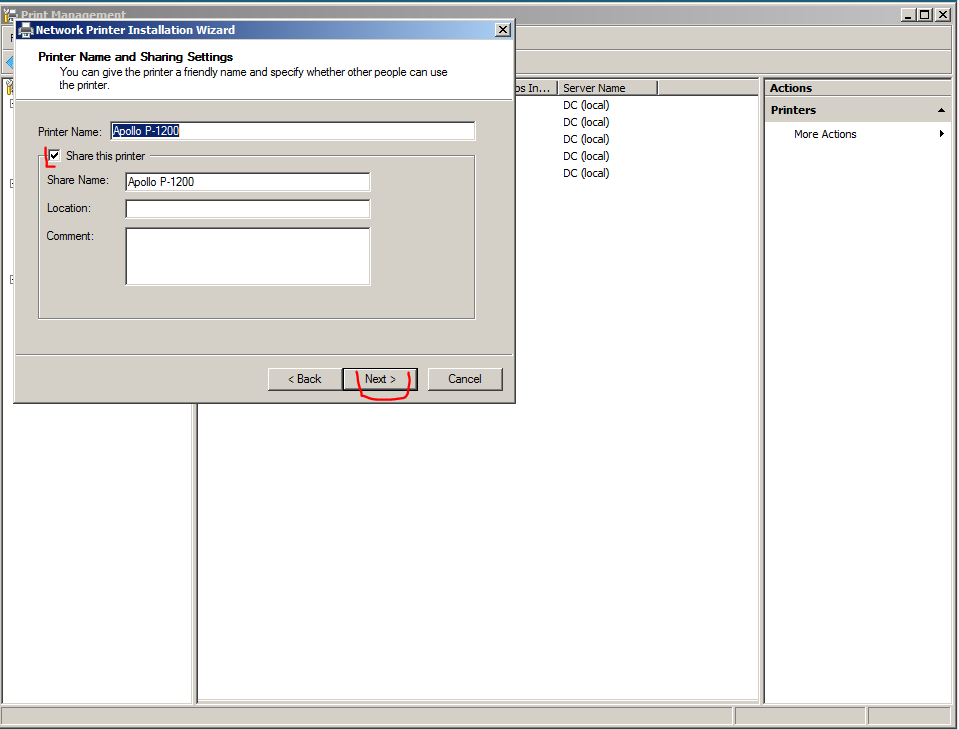The width and height of the screenshot is (959, 730).
Task: Click the Actions pane header
Action: pyautogui.click(x=857, y=88)
